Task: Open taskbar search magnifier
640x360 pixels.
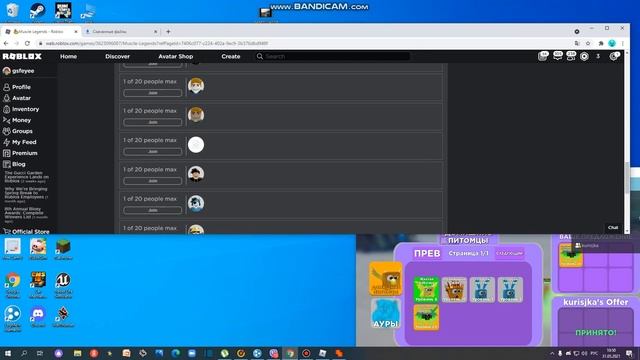Action: 24,353
